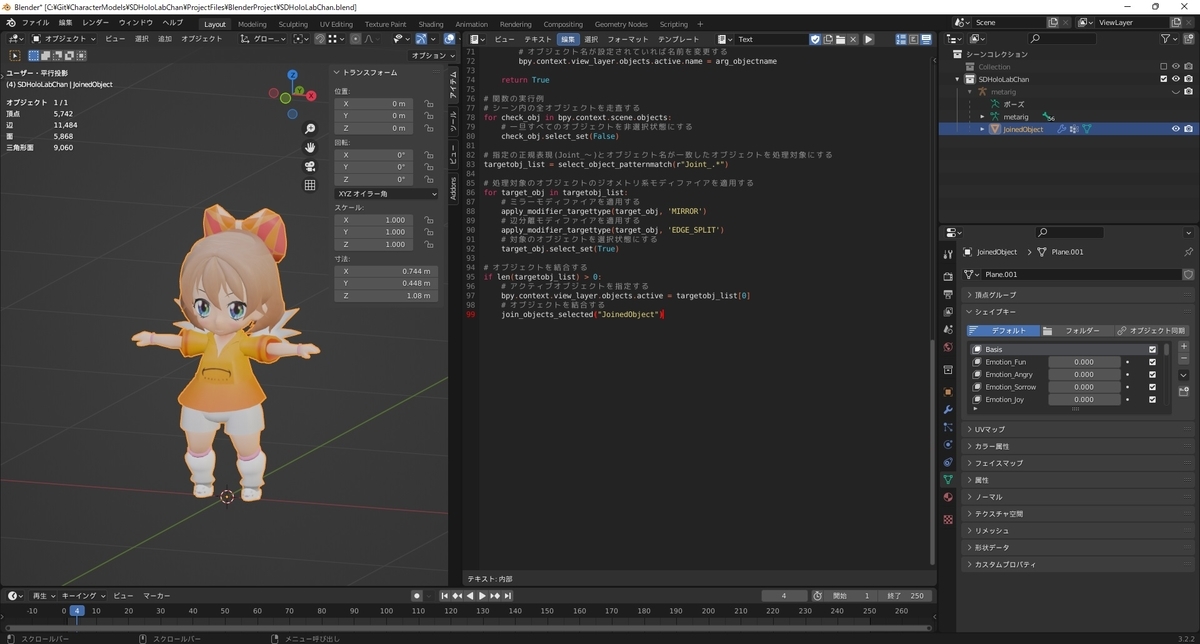
Task: Click the outliner filter funnel icon
Action: coord(1167,39)
